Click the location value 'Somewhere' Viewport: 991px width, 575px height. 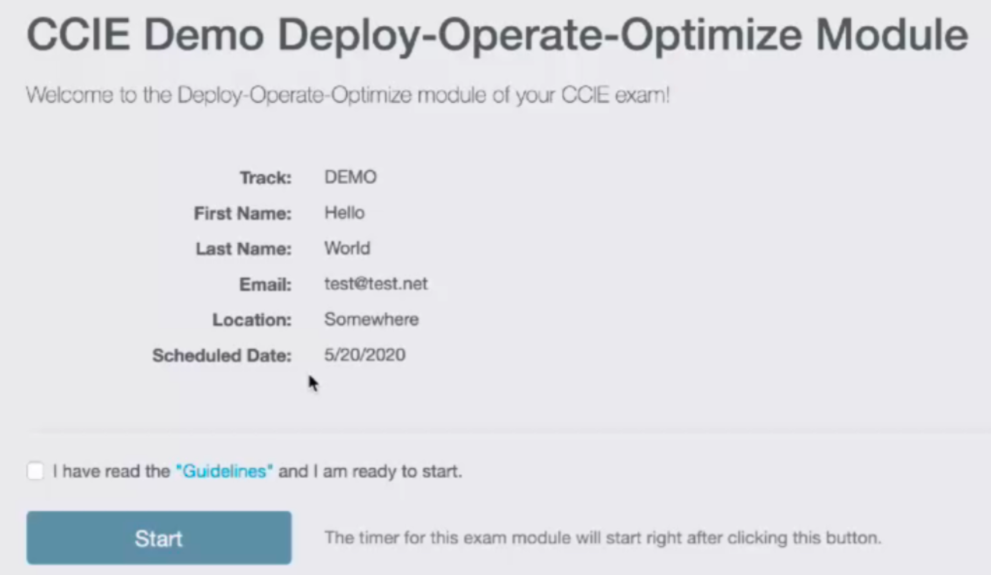pyautogui.click(x=372, y=319)
